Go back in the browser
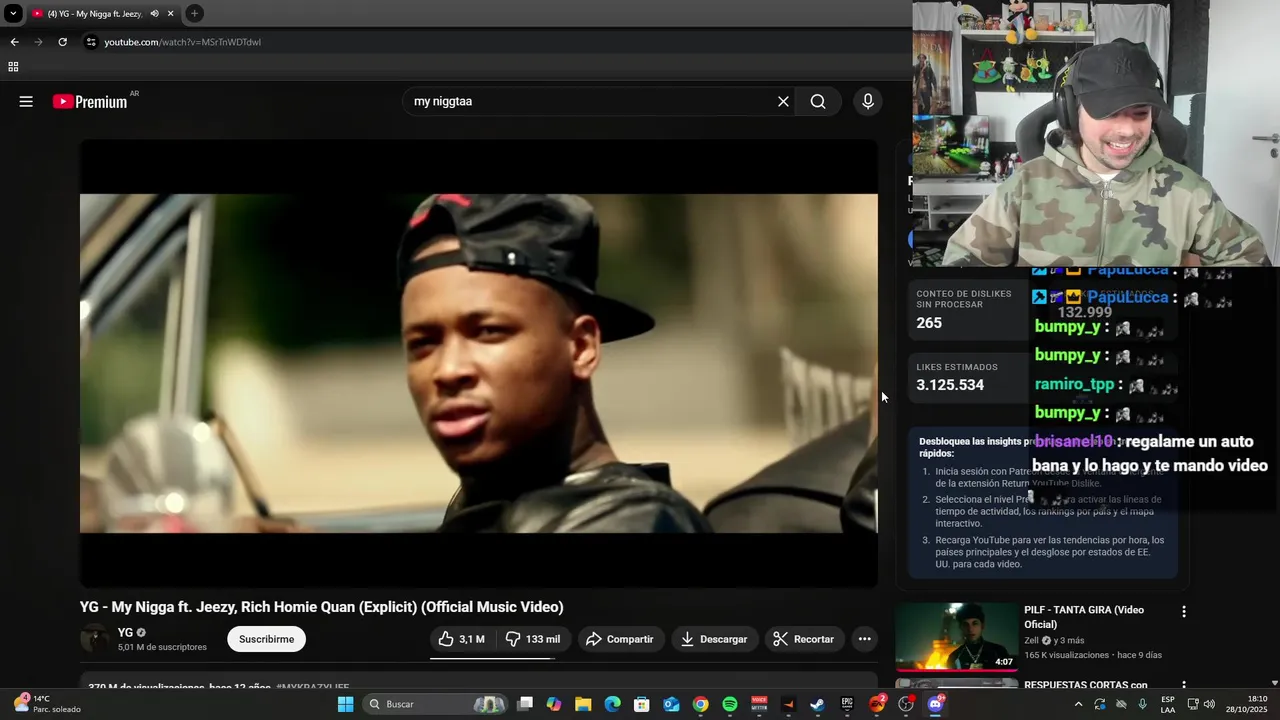 (14, 42)
